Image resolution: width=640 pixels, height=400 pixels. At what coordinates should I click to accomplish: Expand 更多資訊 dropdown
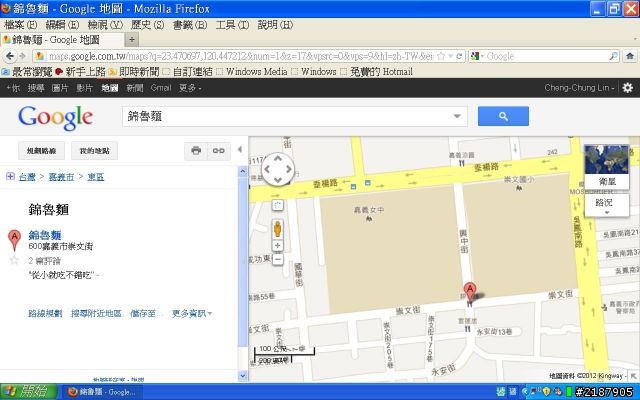(x=192, y=313)
